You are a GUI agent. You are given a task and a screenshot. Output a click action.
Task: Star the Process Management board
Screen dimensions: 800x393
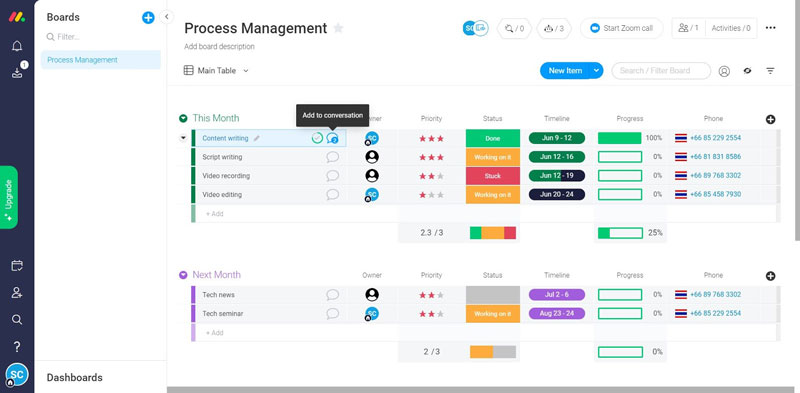click(x=338, y=28)
